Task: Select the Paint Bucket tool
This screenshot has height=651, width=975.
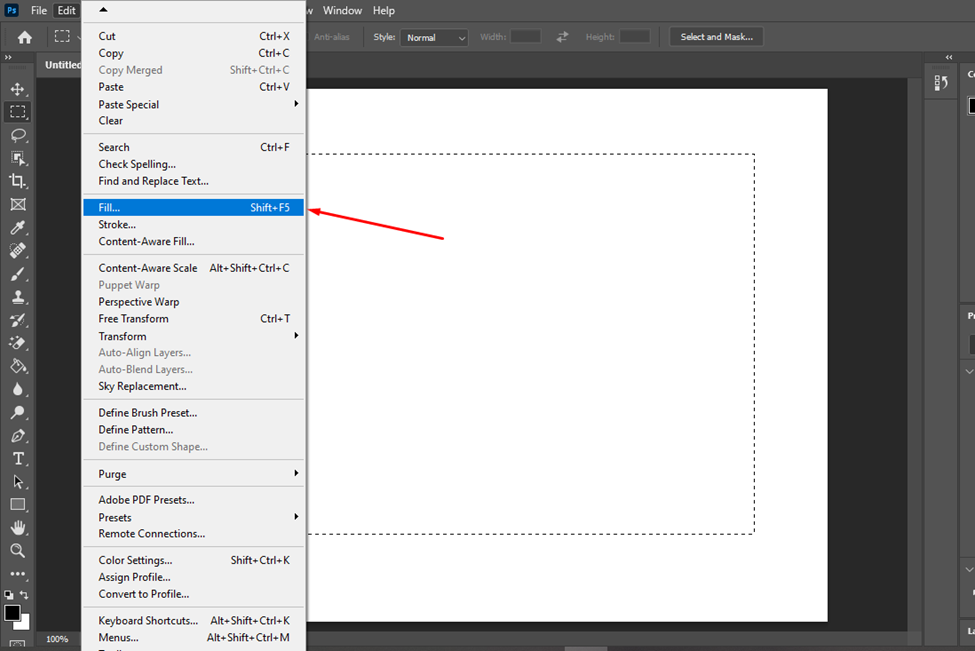Action: tap(17, 366)
